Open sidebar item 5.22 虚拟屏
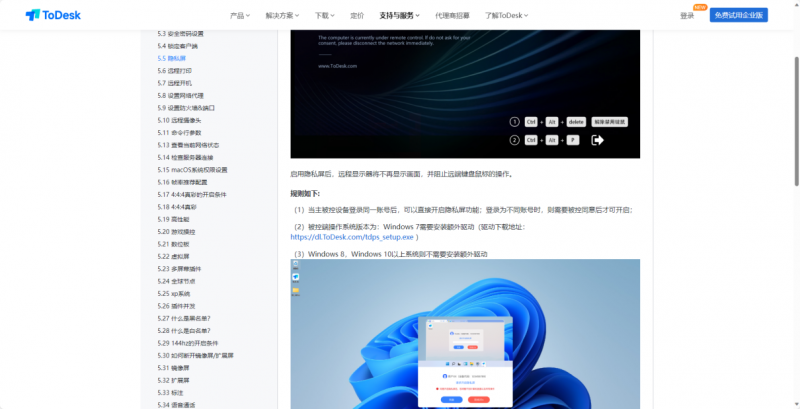The height and width of the screenshot is (409, 800). click(x=173, y=257)
